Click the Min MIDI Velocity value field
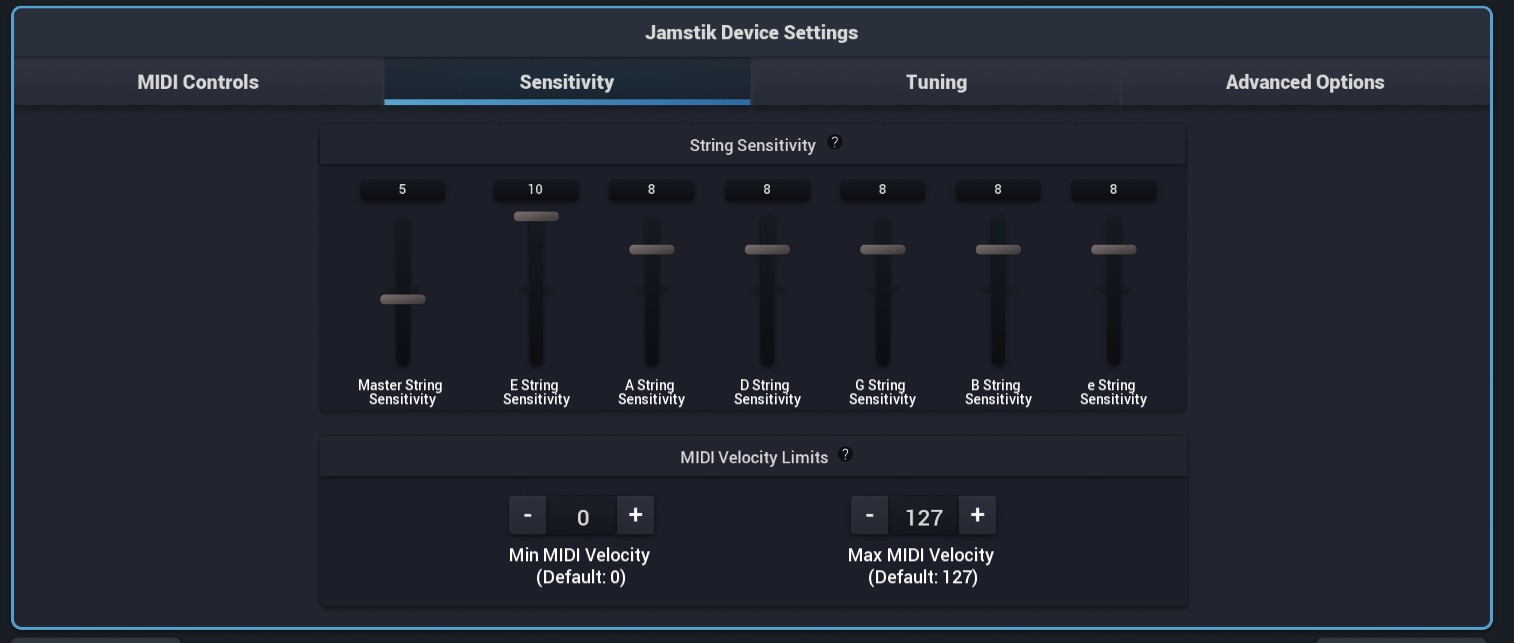The height and width of the screenshot is (643, 1514). click(582, 517)
